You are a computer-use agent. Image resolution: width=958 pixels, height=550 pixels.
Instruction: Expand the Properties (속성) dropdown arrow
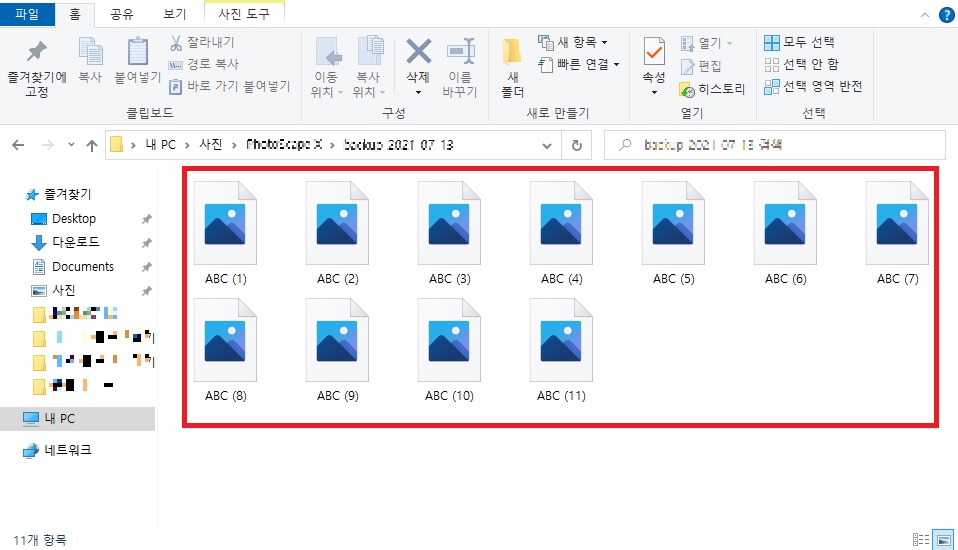tap(654, 93)
